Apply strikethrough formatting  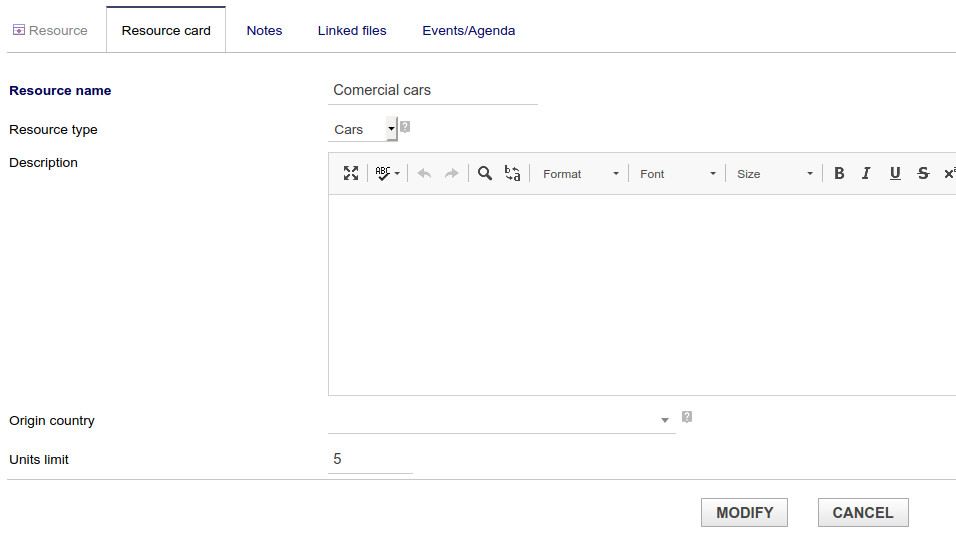pyautogui.click(x=923, y=173)
